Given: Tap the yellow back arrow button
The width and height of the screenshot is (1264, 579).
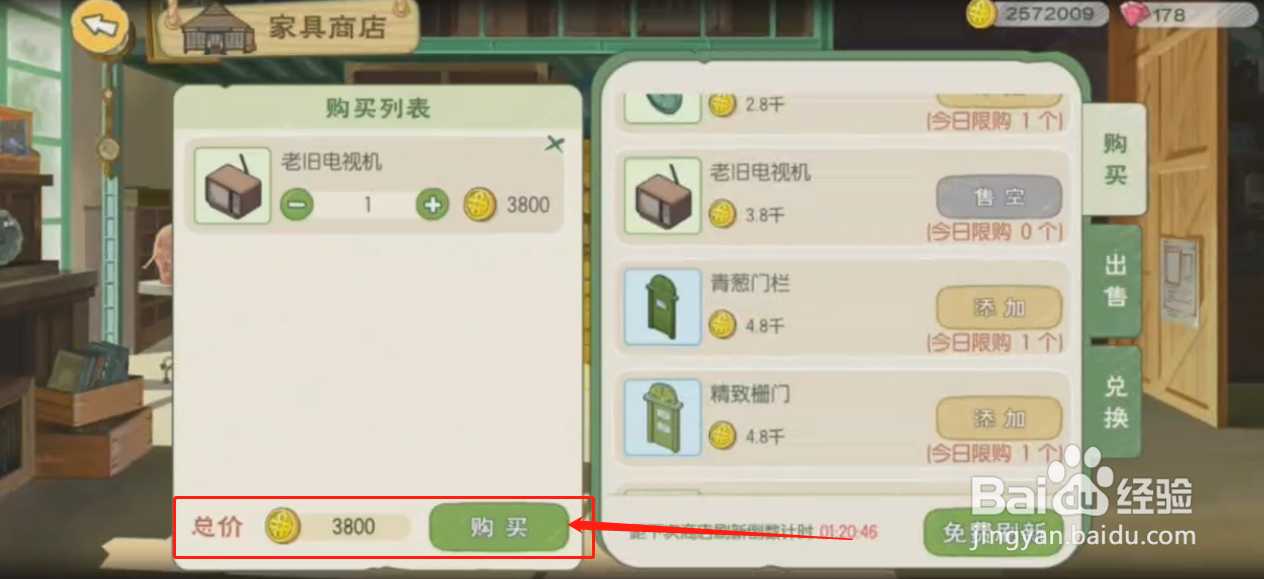Looking at the screenshot, I should (102, 27).
